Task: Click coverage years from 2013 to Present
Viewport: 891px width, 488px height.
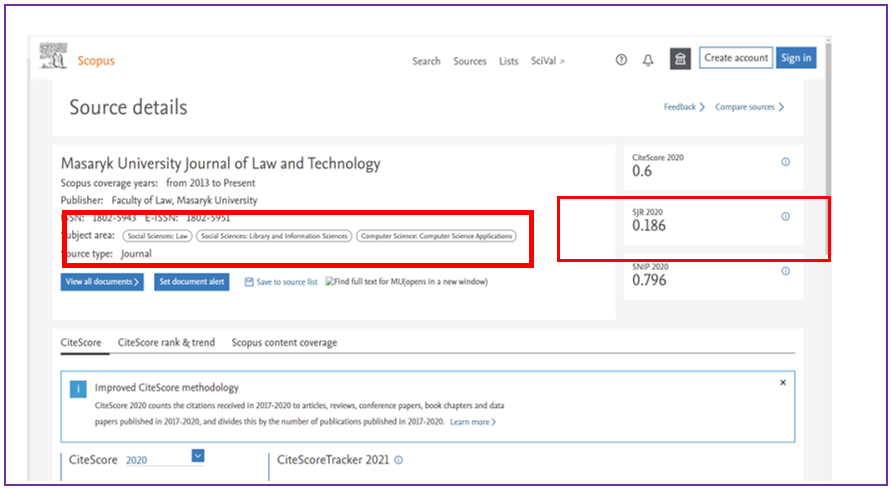Action: tap(211, 183)
